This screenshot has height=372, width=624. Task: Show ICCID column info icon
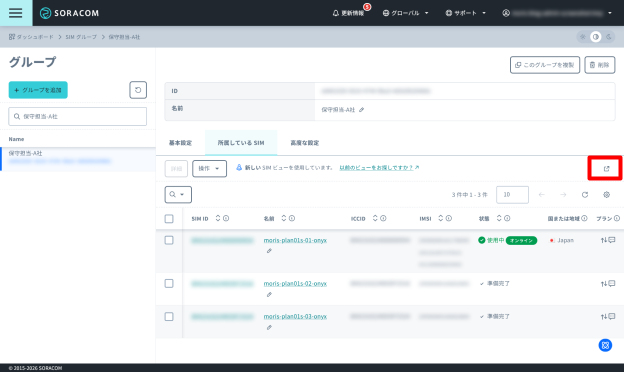[383, 218]
